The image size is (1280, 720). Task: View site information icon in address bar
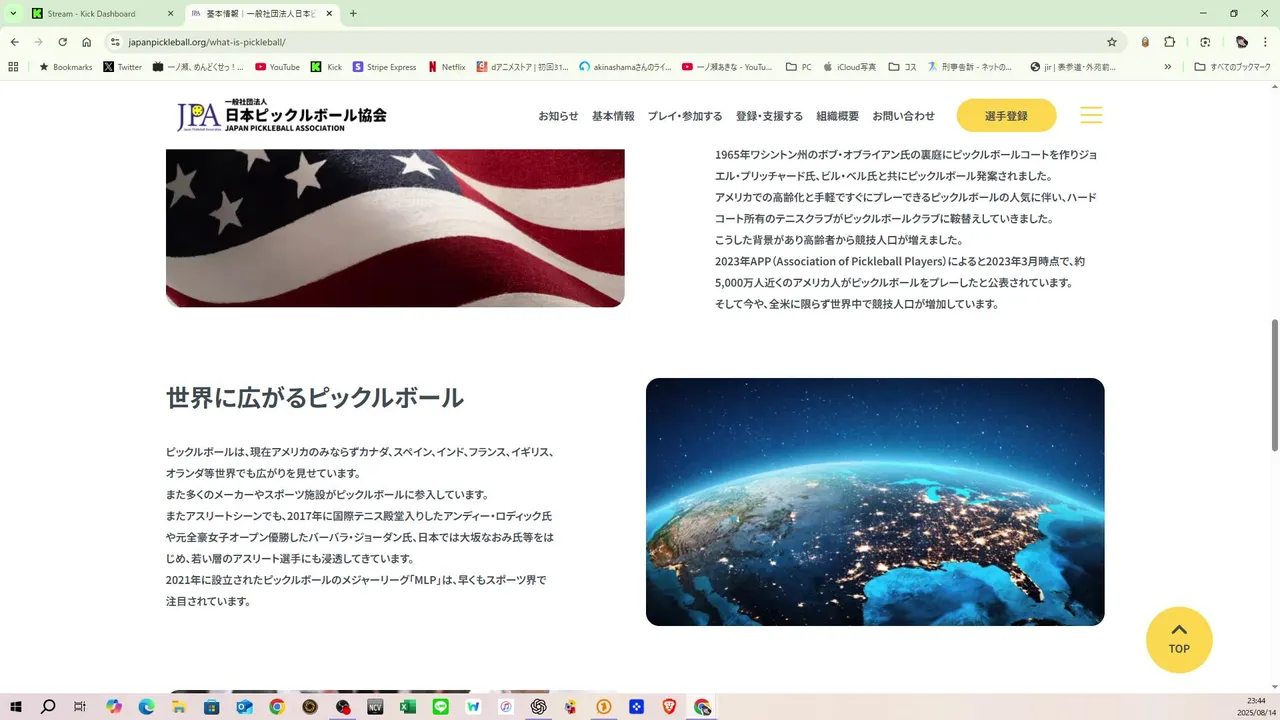(x=115, y=42)
